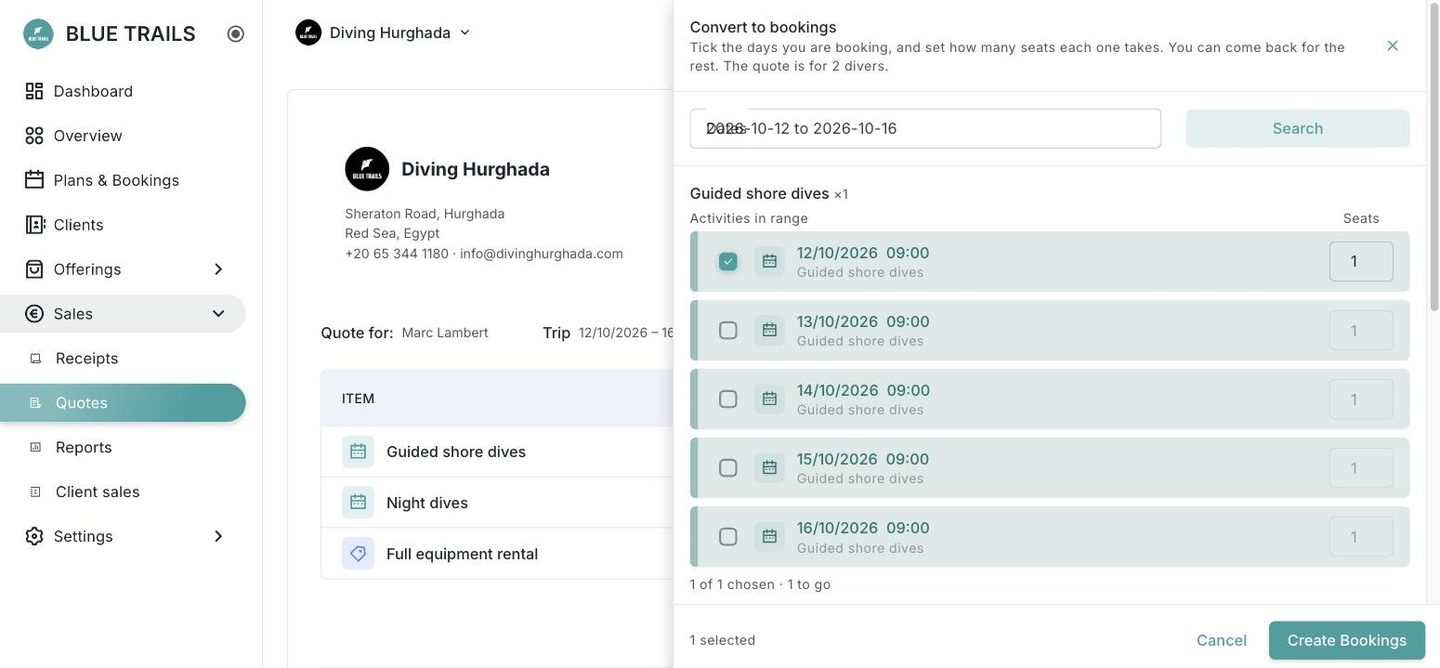Viewport: 1440px width, 668px height.
Task: Click seats field for 13/10/2026 activity
Action: coord(1361,331)
